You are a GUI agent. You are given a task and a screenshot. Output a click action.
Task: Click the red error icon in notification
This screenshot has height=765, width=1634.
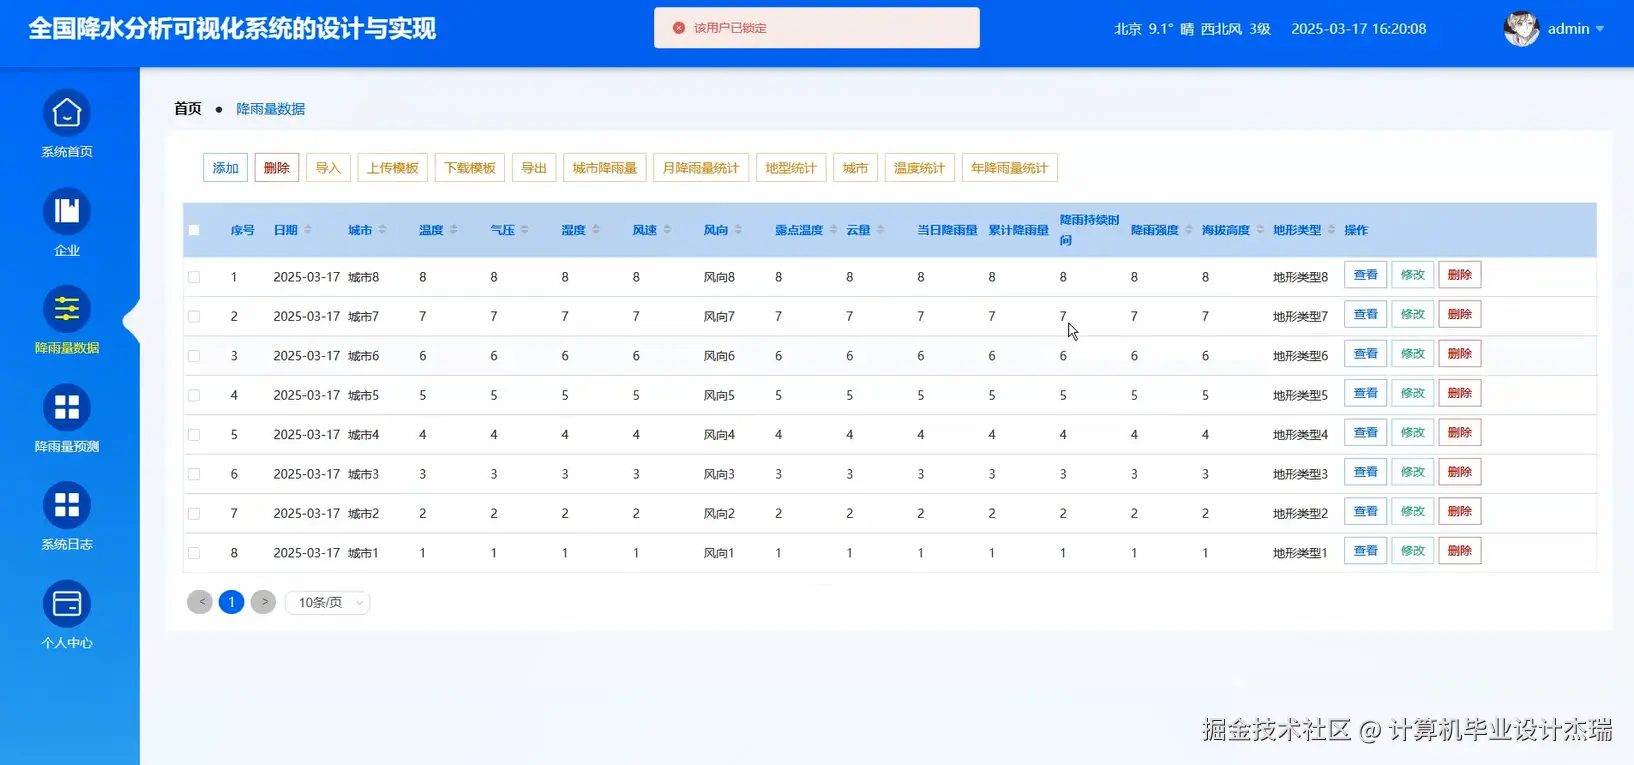(679, 28)
